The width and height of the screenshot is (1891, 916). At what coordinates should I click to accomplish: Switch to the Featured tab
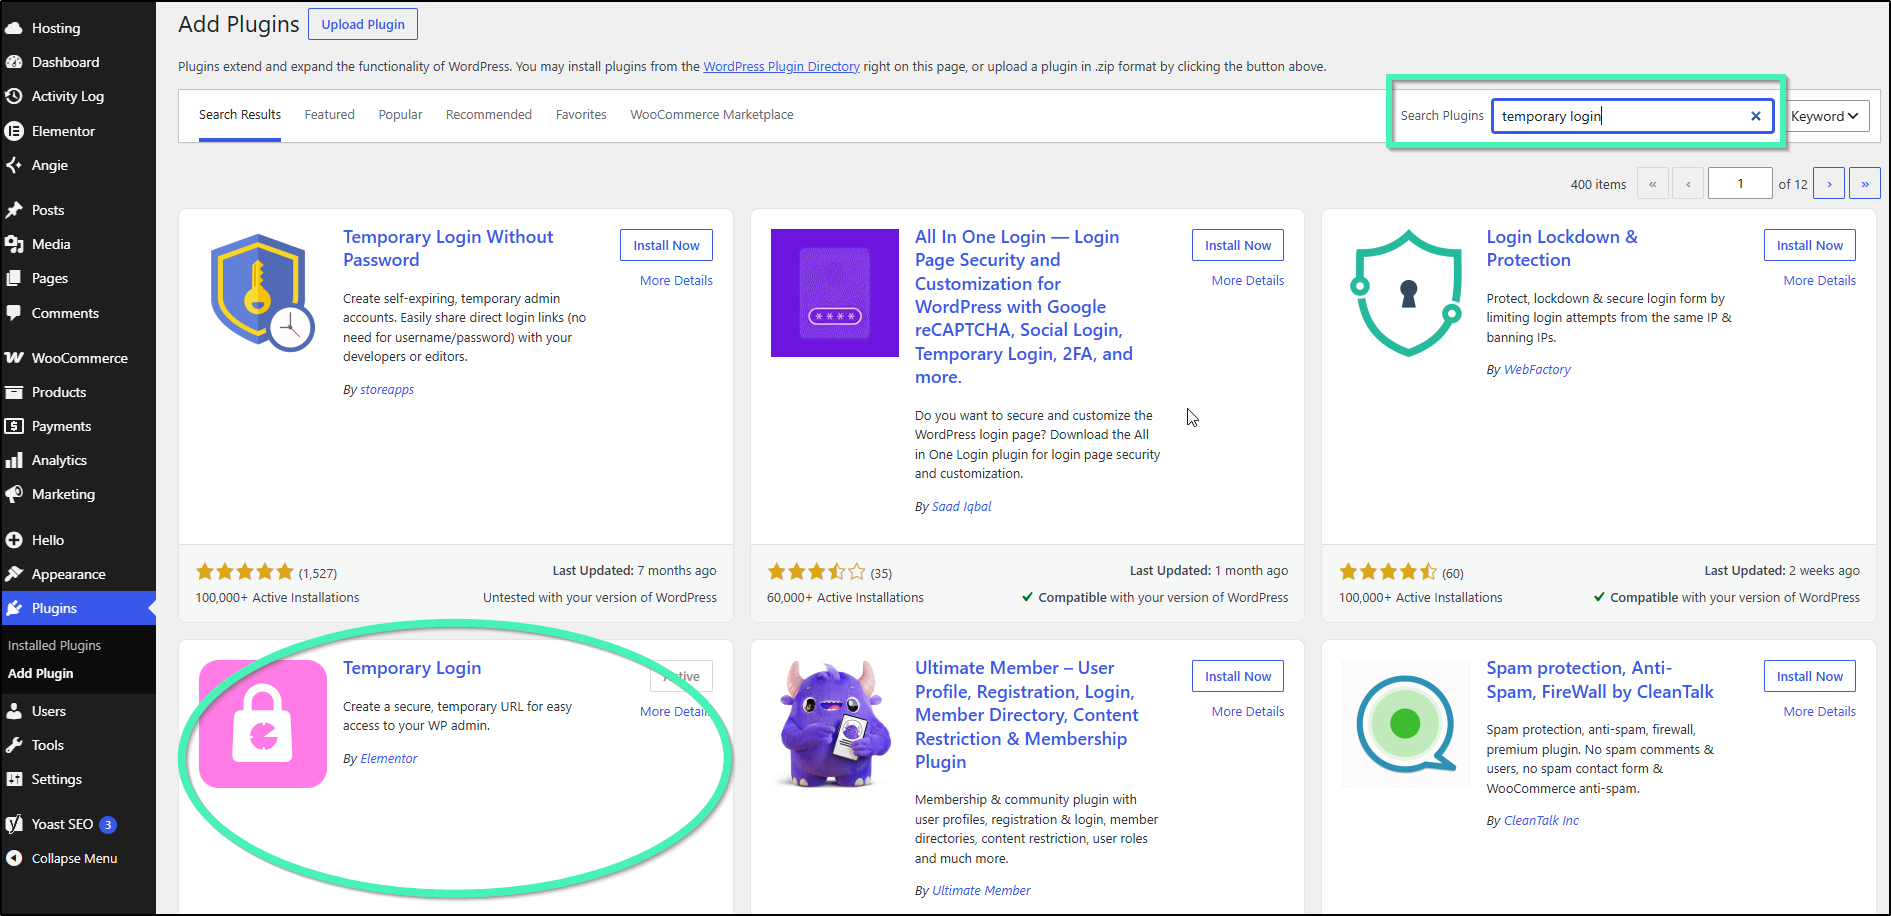click(330, 115)
